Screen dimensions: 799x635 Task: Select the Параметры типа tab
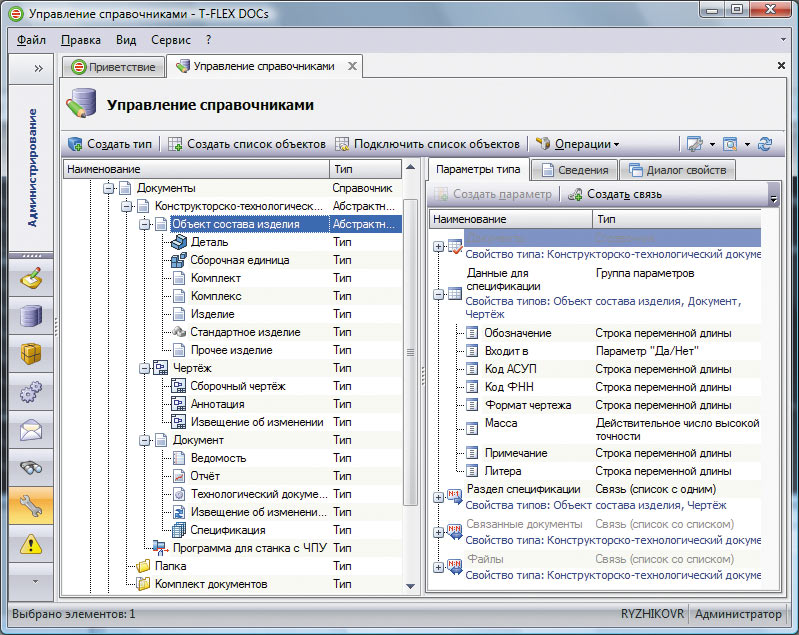478,169
